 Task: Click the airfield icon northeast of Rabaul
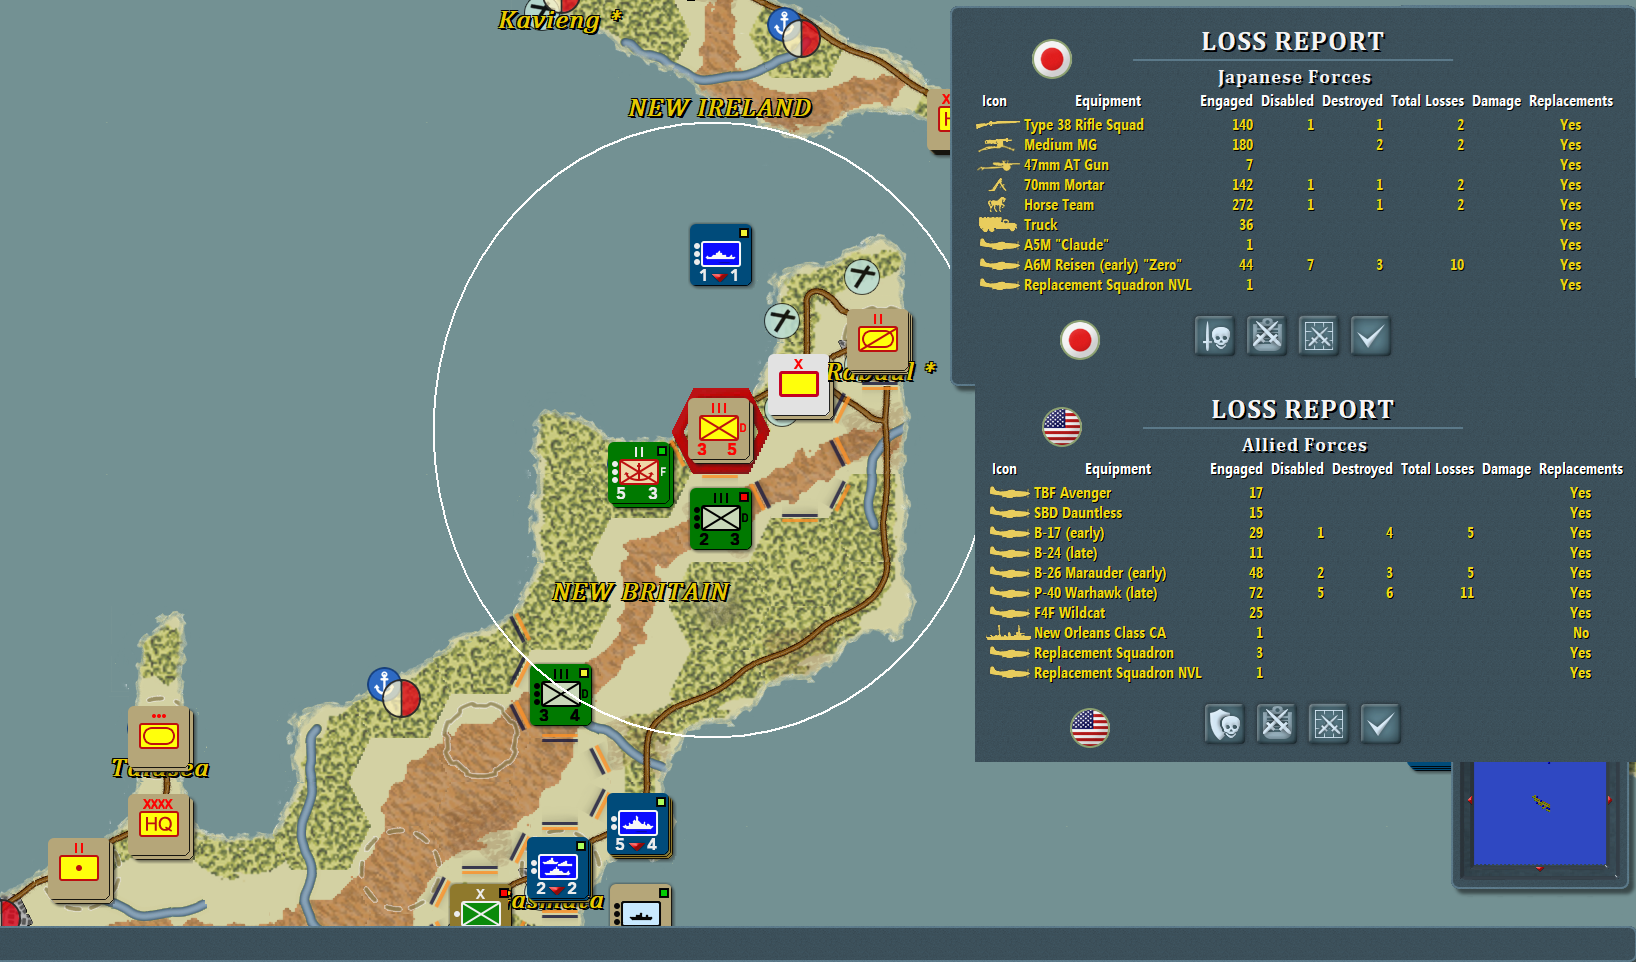[x=862, y=275]
